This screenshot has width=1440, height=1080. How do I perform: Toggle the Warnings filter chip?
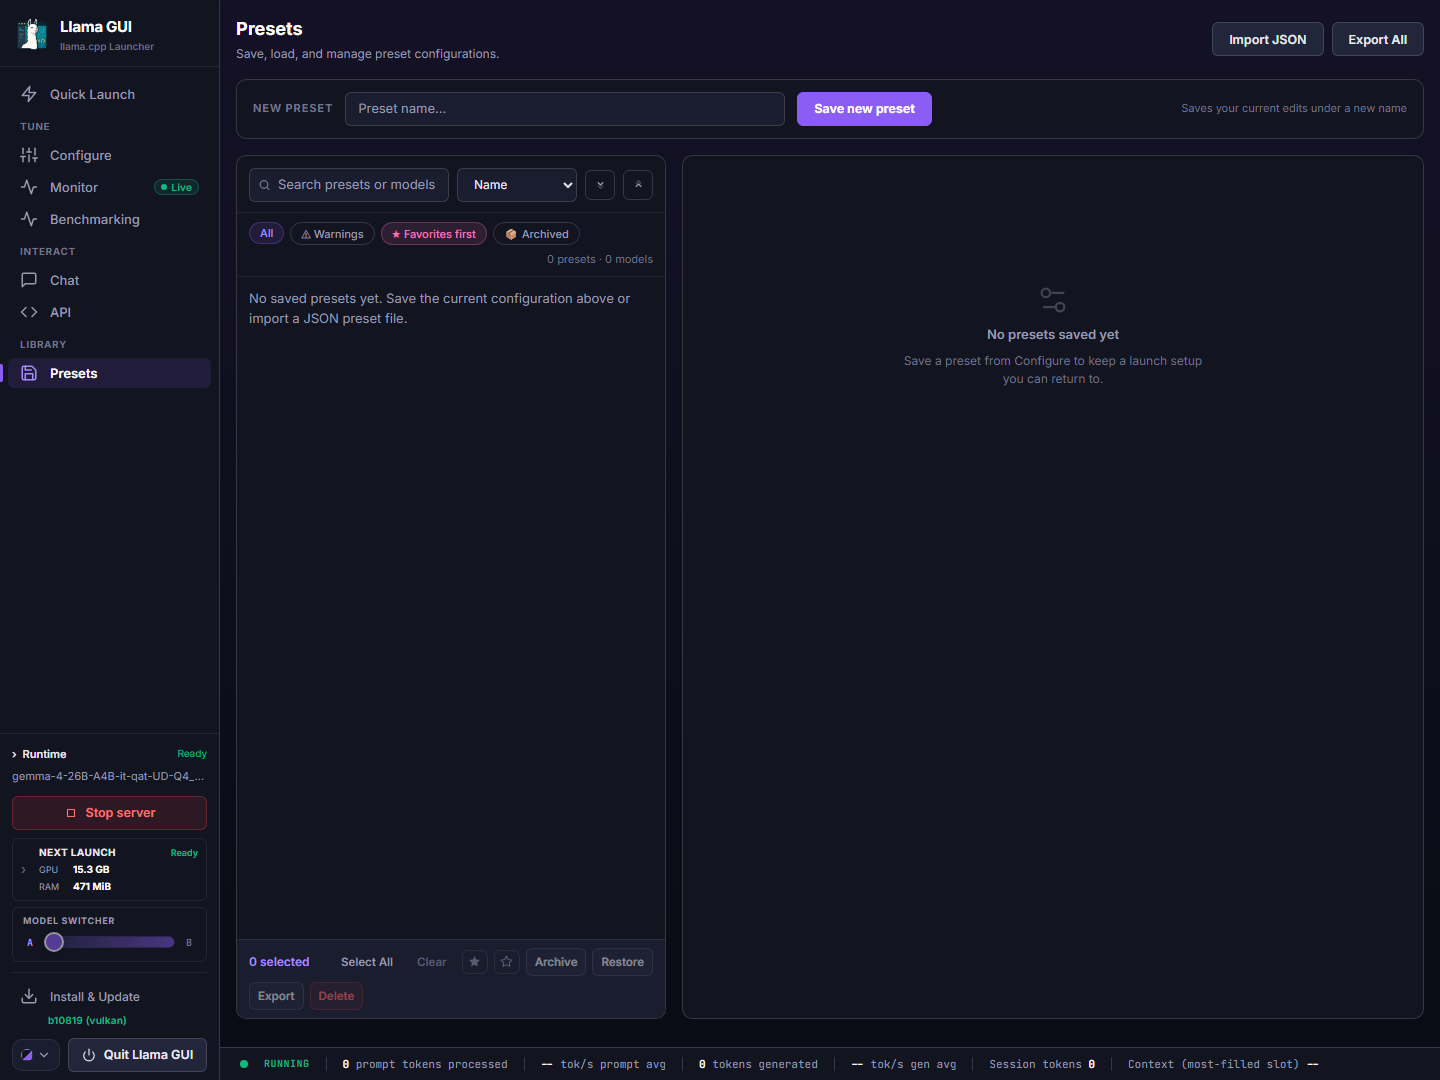[332, 234]
